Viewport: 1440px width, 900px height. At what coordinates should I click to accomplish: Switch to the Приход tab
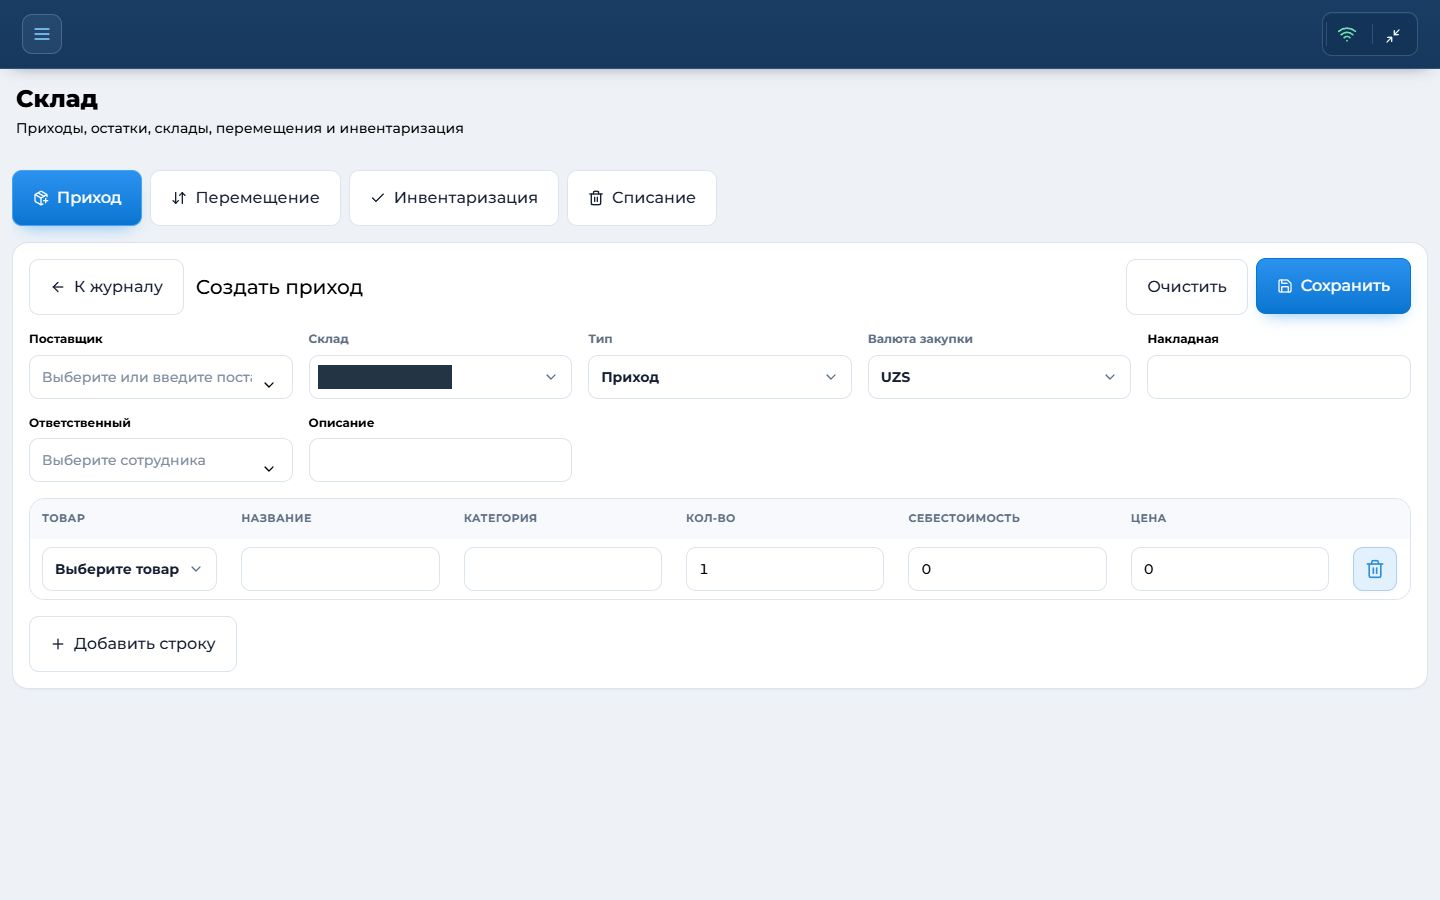pyautogui.click(x=77, y=198)
